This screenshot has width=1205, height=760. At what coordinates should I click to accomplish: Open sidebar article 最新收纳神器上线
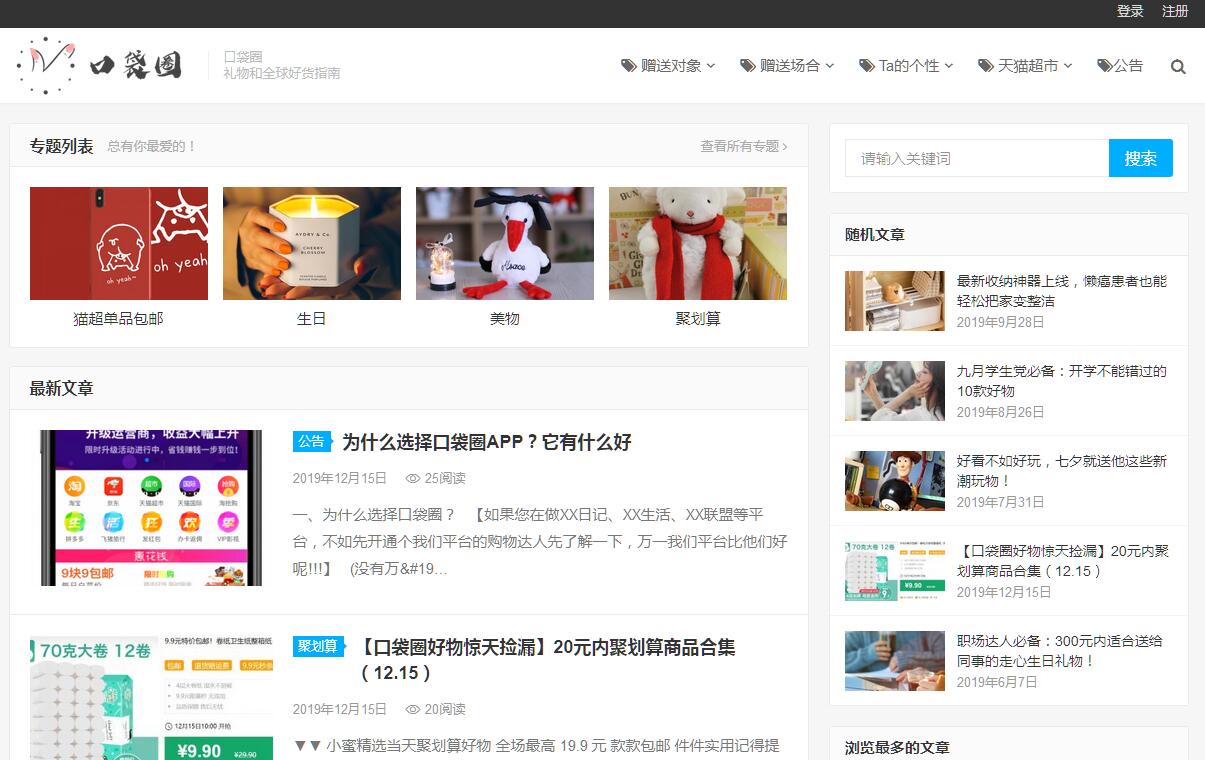tap(1061, 291)
